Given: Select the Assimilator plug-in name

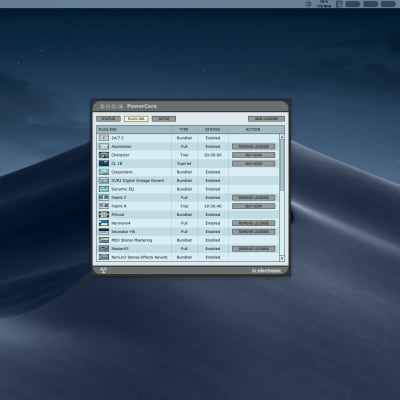Looking at the screenshot, I should [121, 146].
